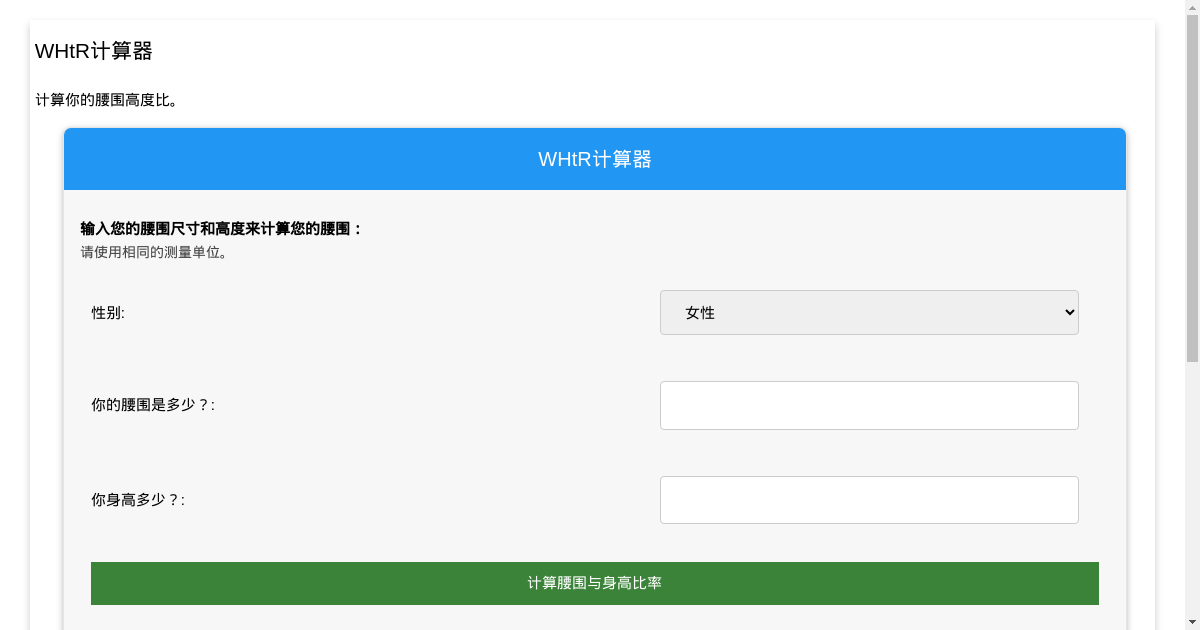The width and height of the screenshot is (1200, 630).
Task: Click the 请使用相同的测量单位 hint text
Action: point(153,252)
